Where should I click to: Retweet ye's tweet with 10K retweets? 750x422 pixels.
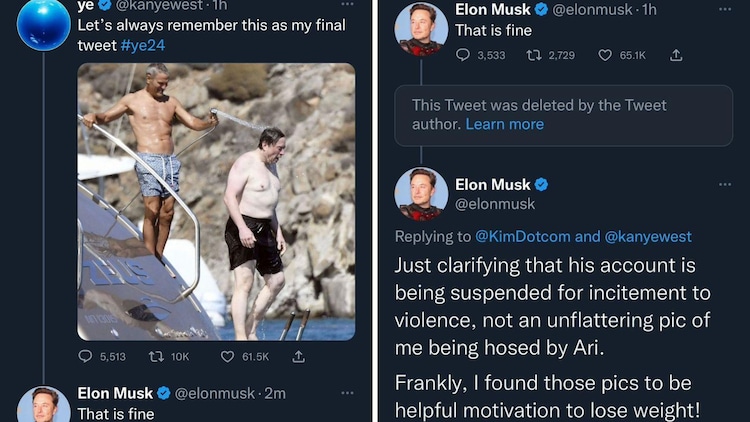tap(155, 356)
